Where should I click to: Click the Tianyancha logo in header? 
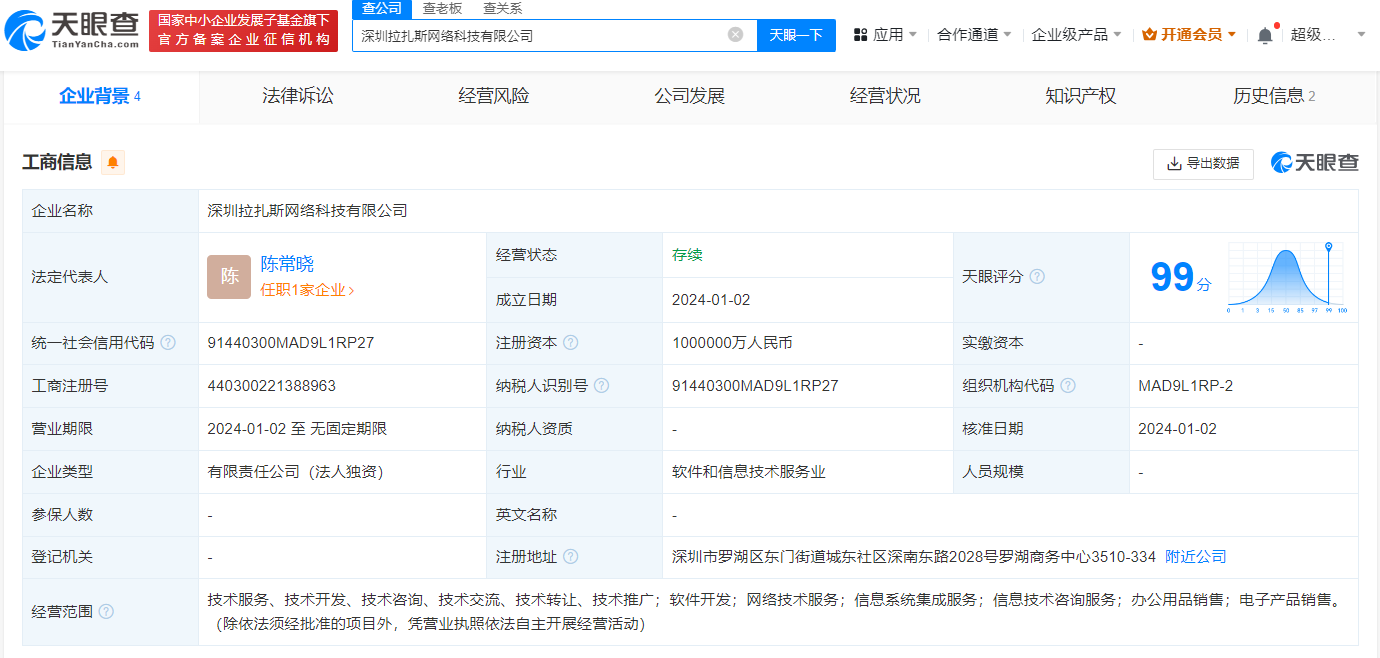tap(72, 31)
